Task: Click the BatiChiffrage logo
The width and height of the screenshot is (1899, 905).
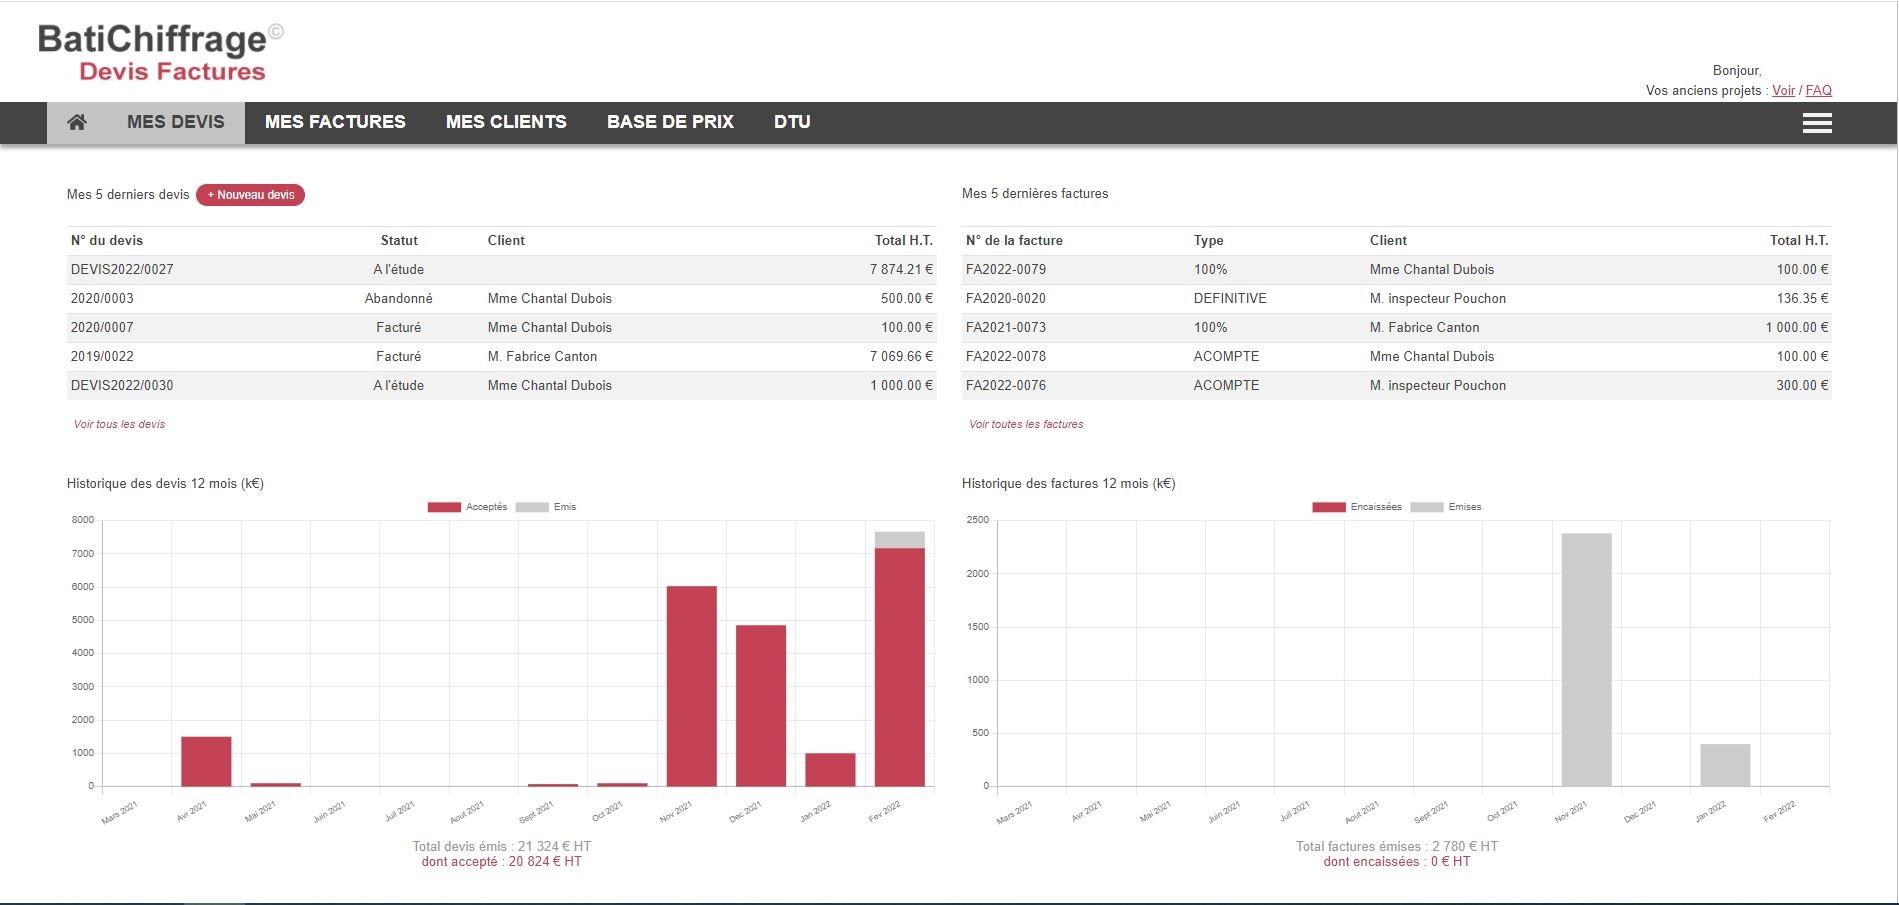Action: pos(161,52)
